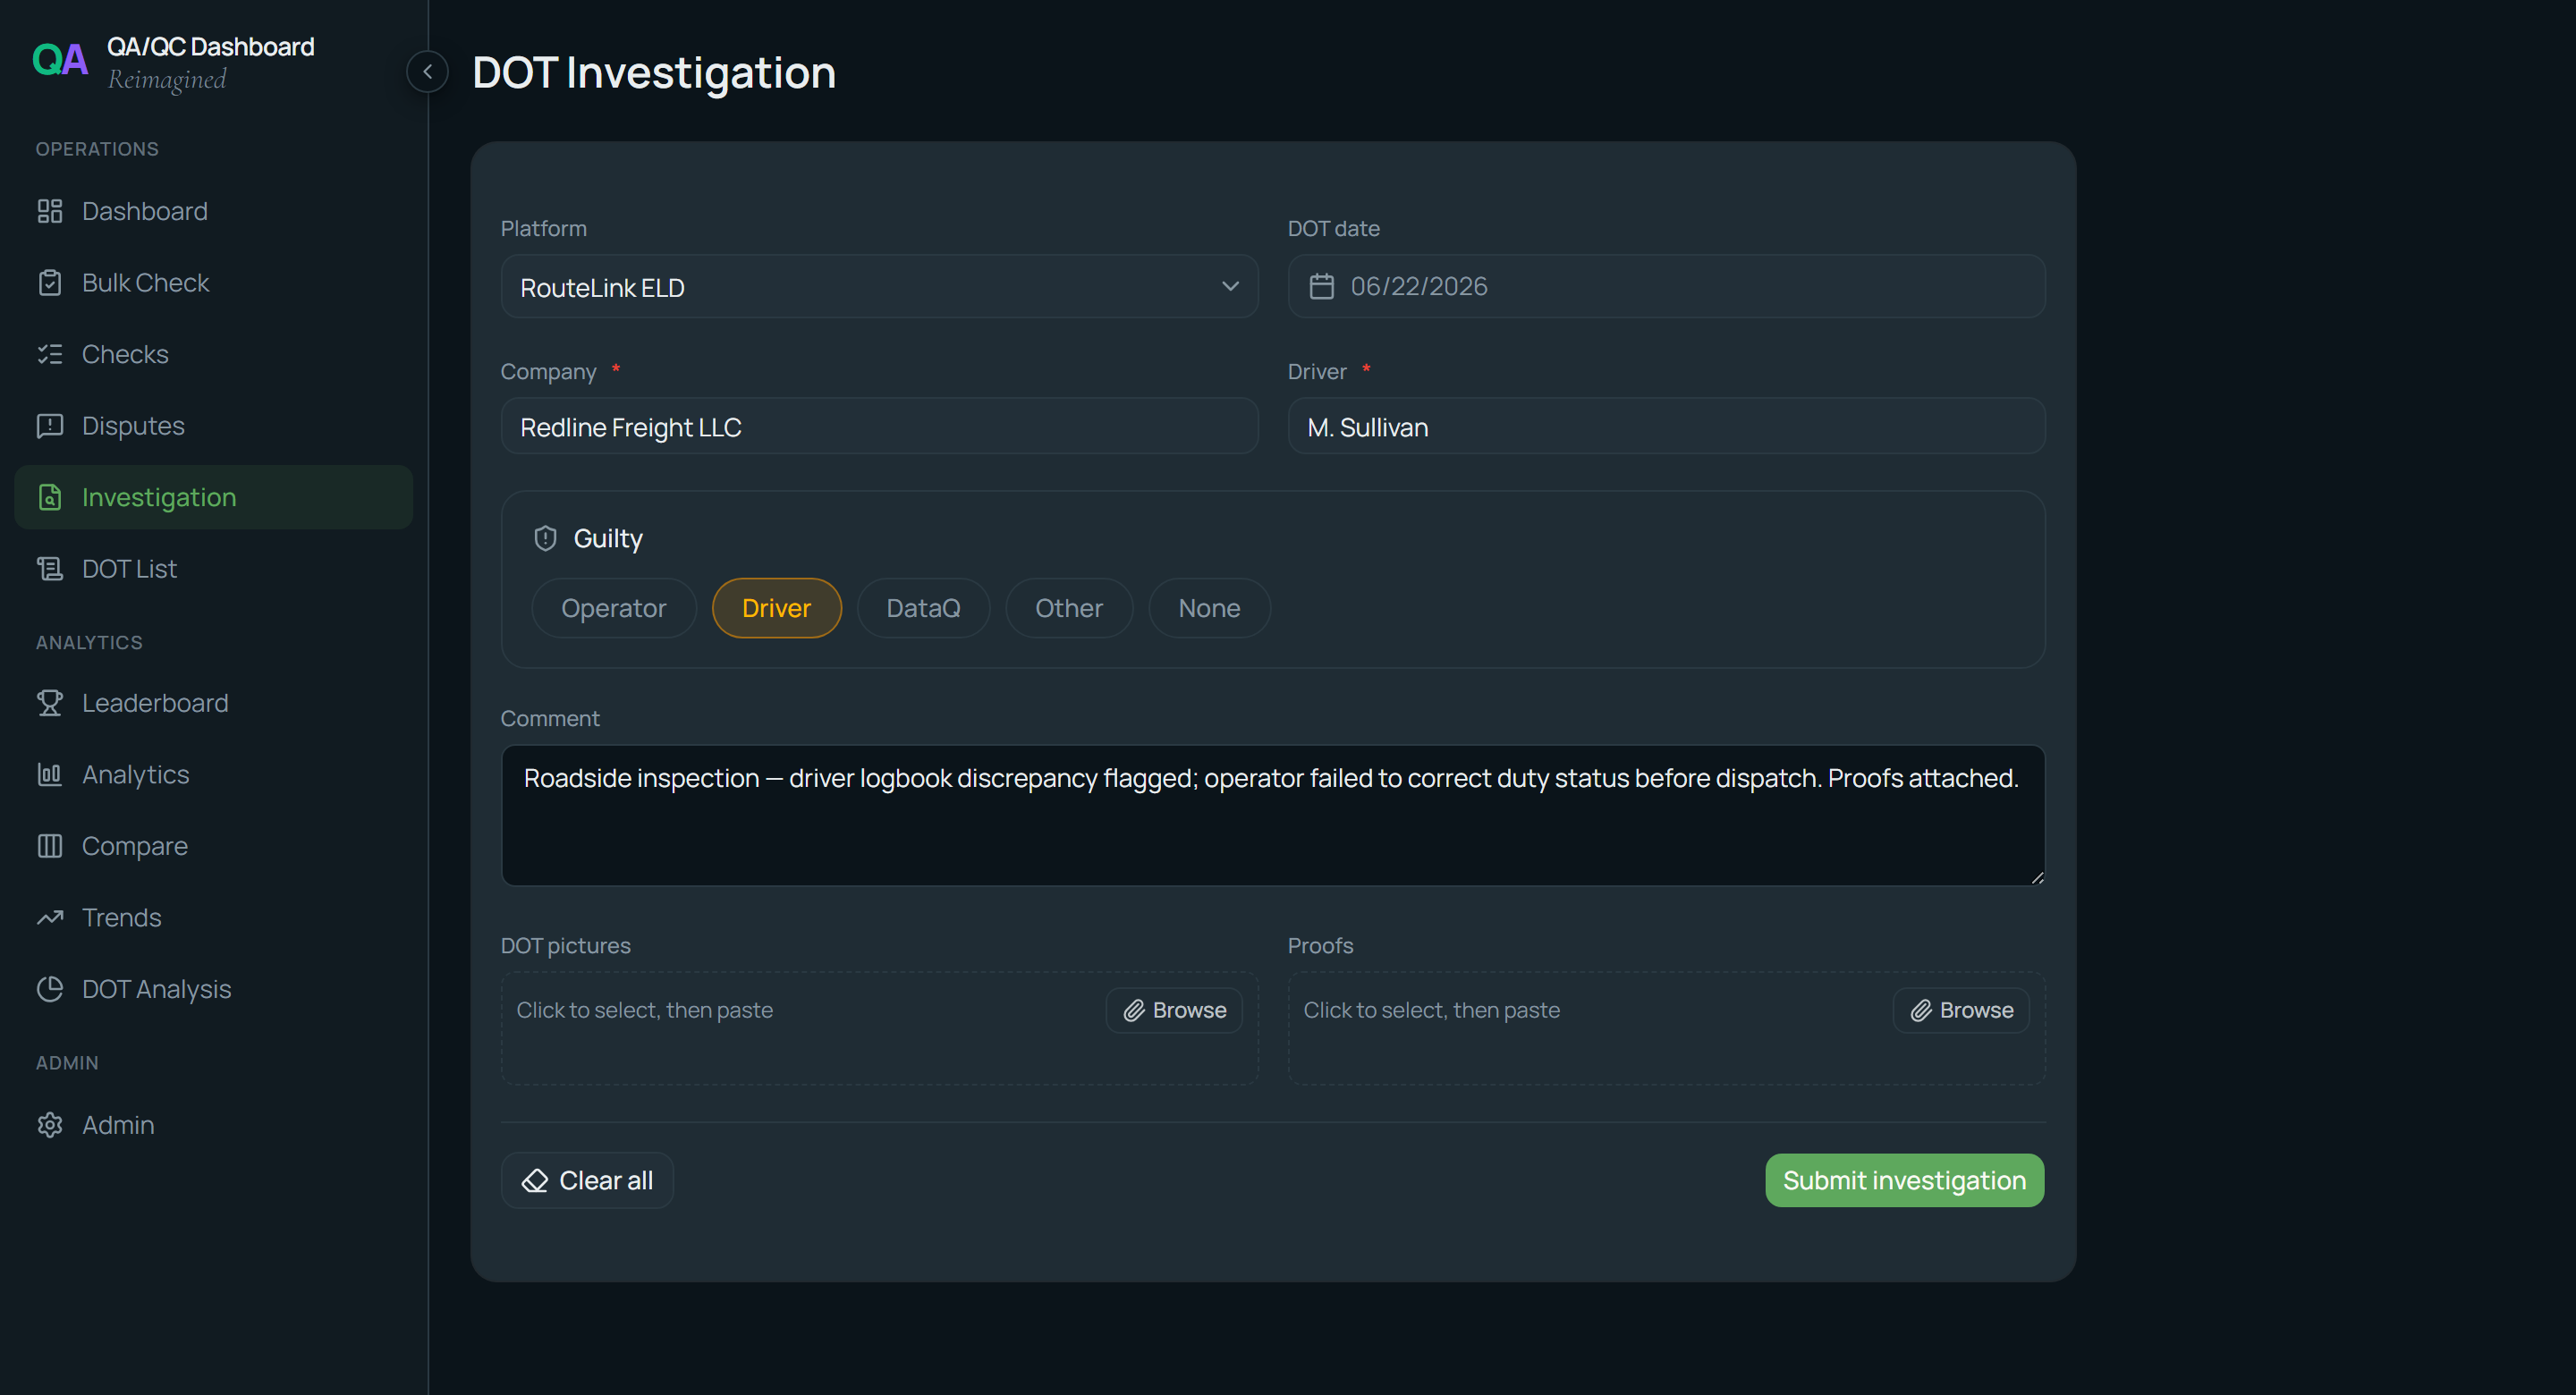Click the DOT Analysis pie chart icon
The height and width of the screenshot is (1395, 2576).
[x=50, y=989]
